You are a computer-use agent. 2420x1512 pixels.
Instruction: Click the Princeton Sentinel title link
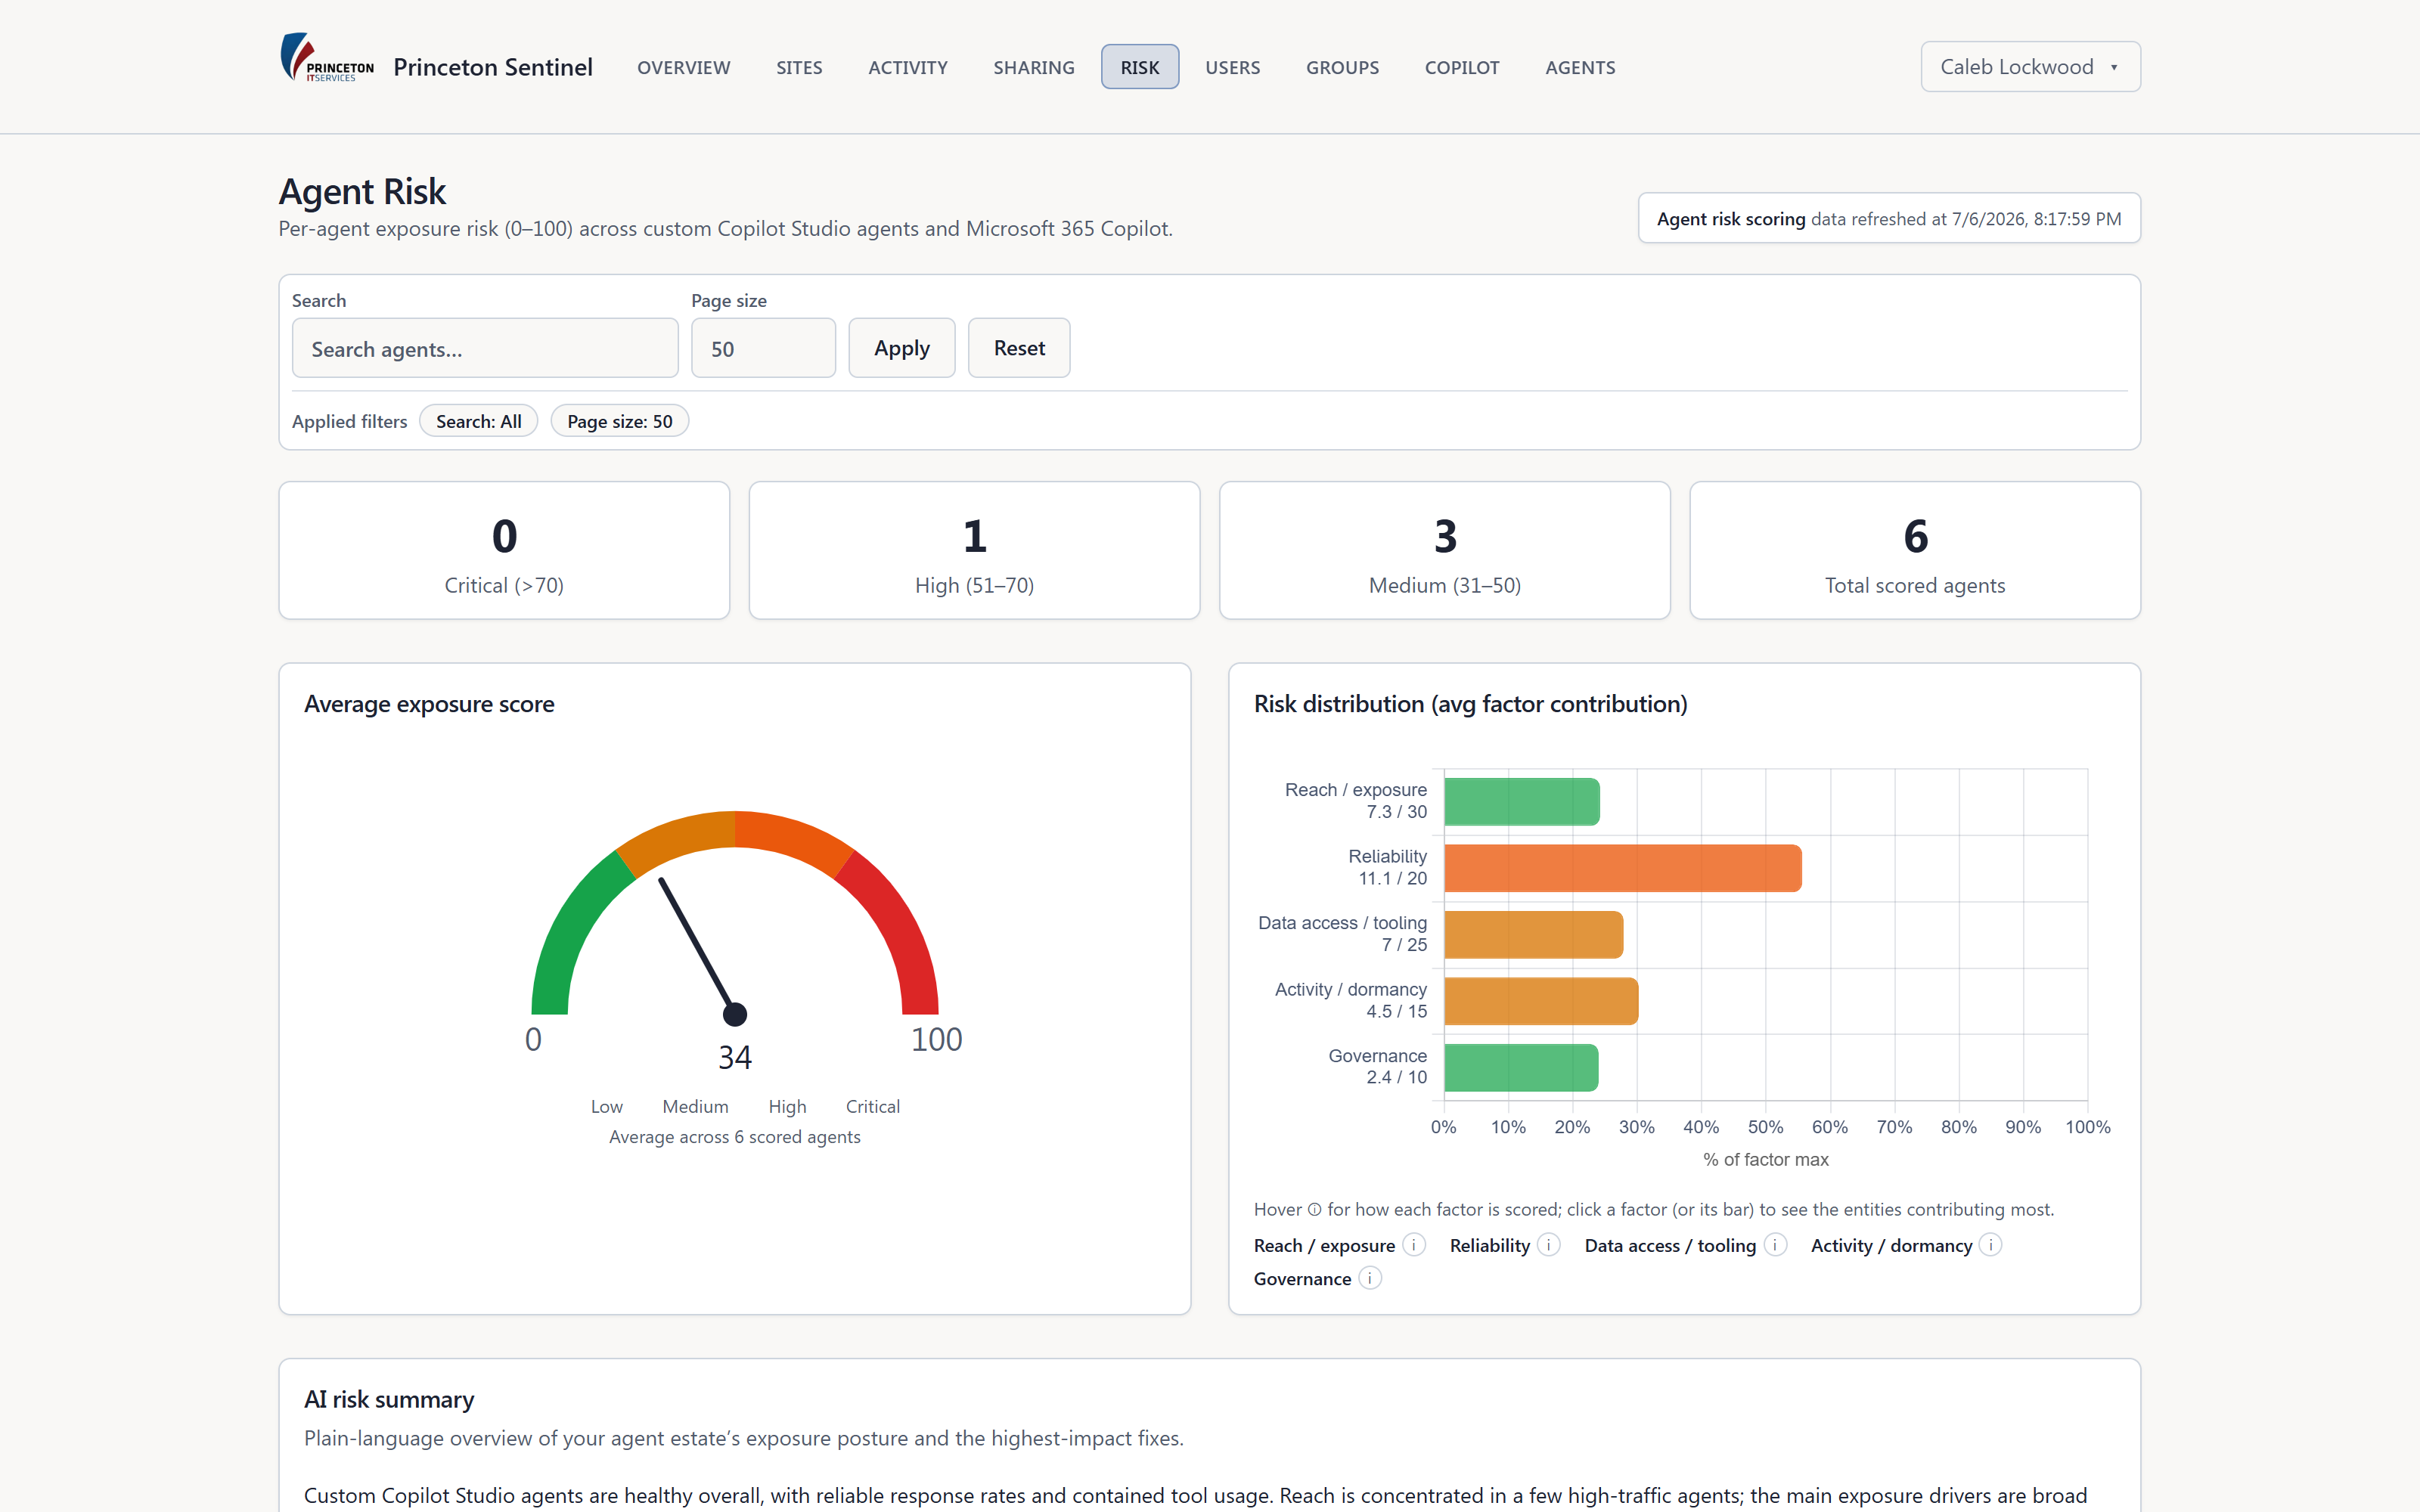(493, 67)
